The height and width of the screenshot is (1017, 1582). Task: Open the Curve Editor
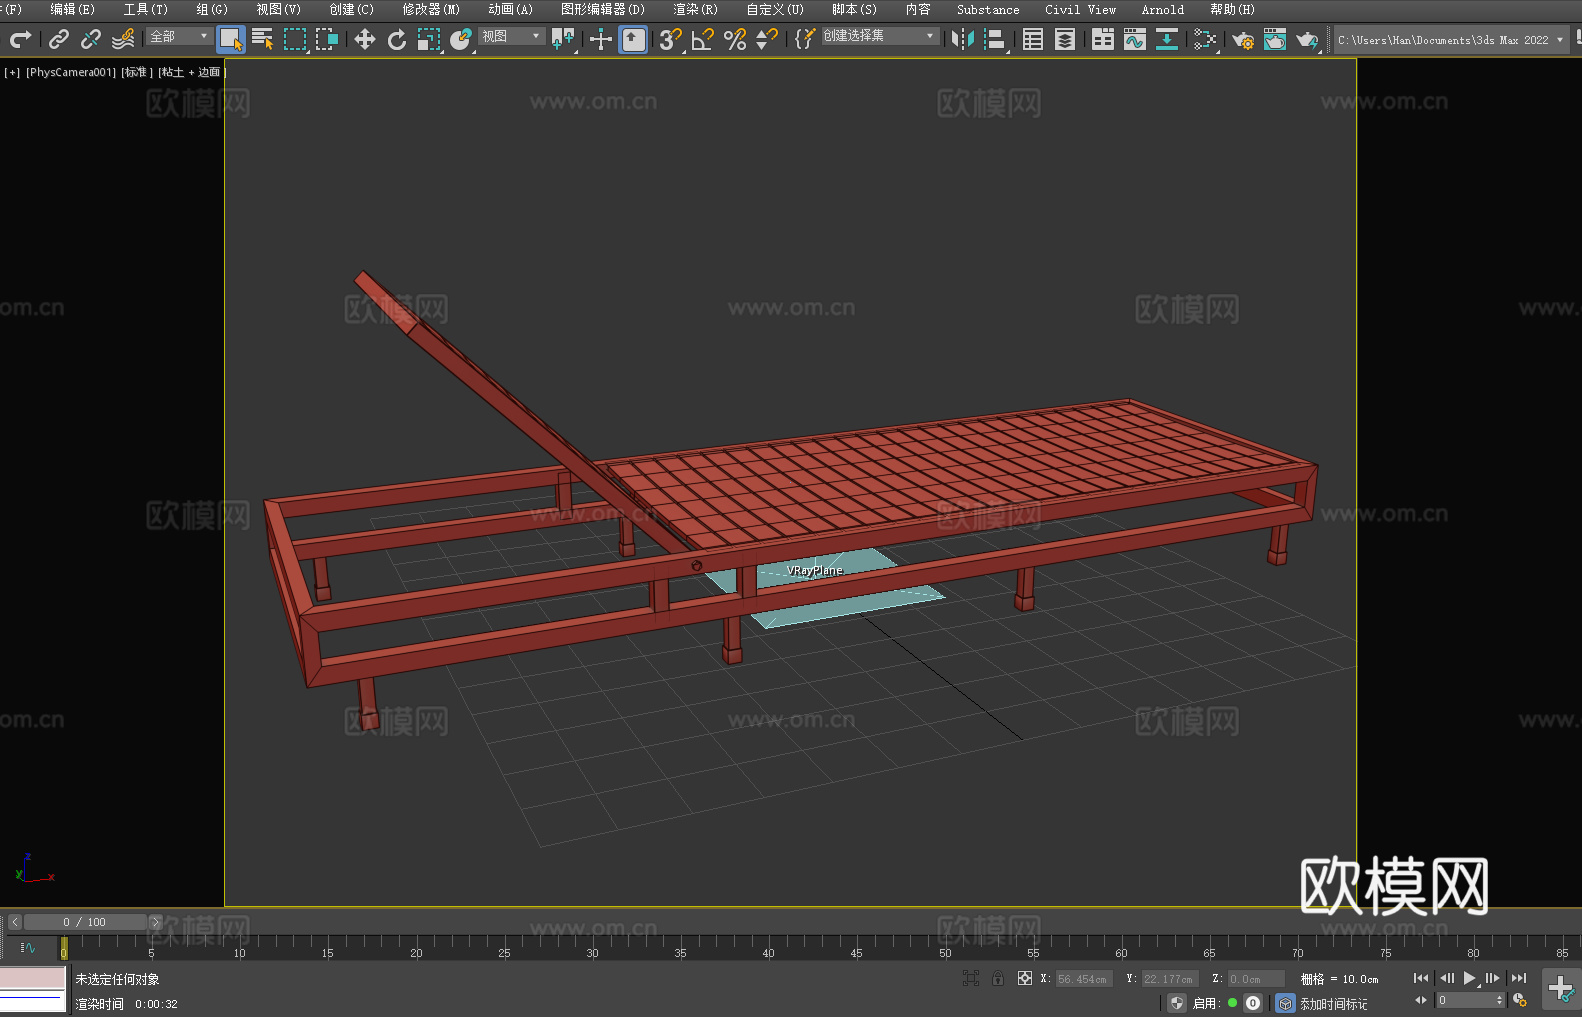click(1135, 39)
